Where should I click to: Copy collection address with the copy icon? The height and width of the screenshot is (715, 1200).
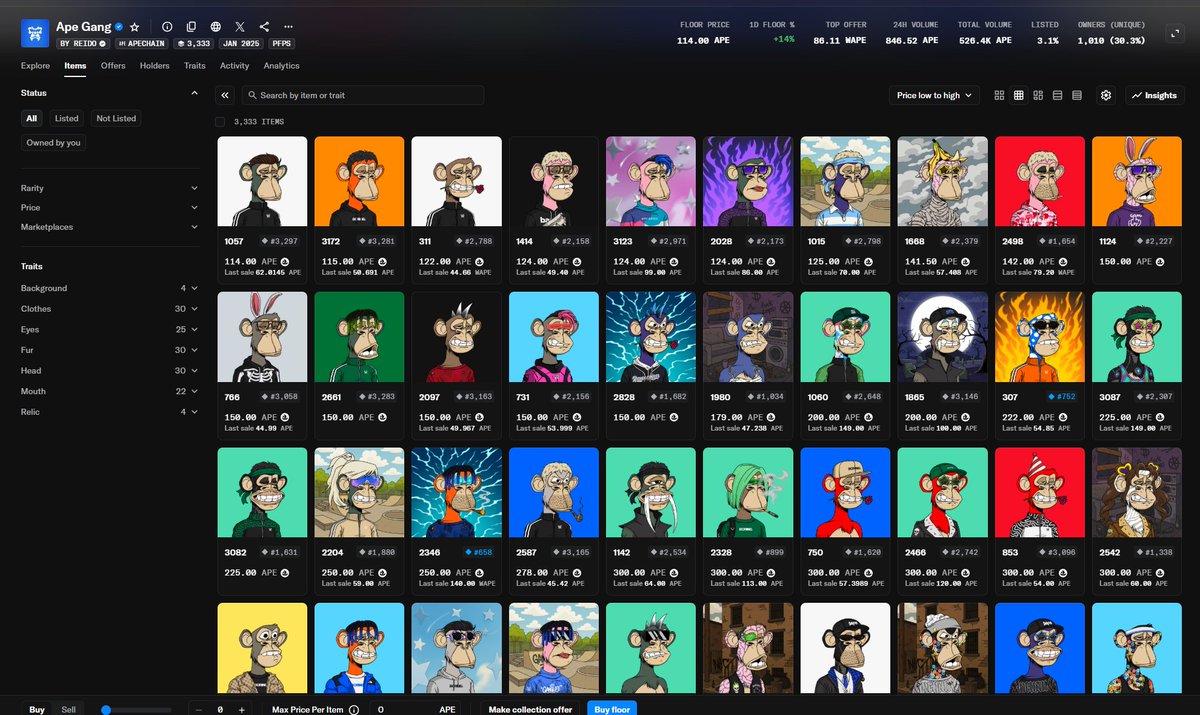(x=191, y=27)
